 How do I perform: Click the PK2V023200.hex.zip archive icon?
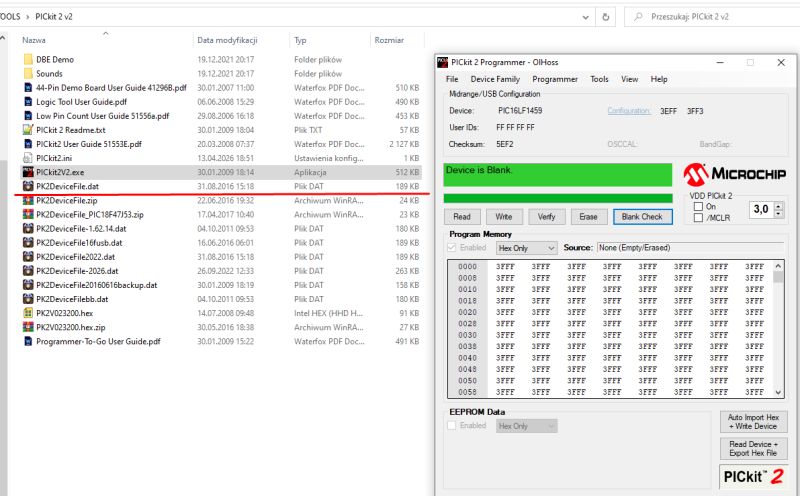28,327
